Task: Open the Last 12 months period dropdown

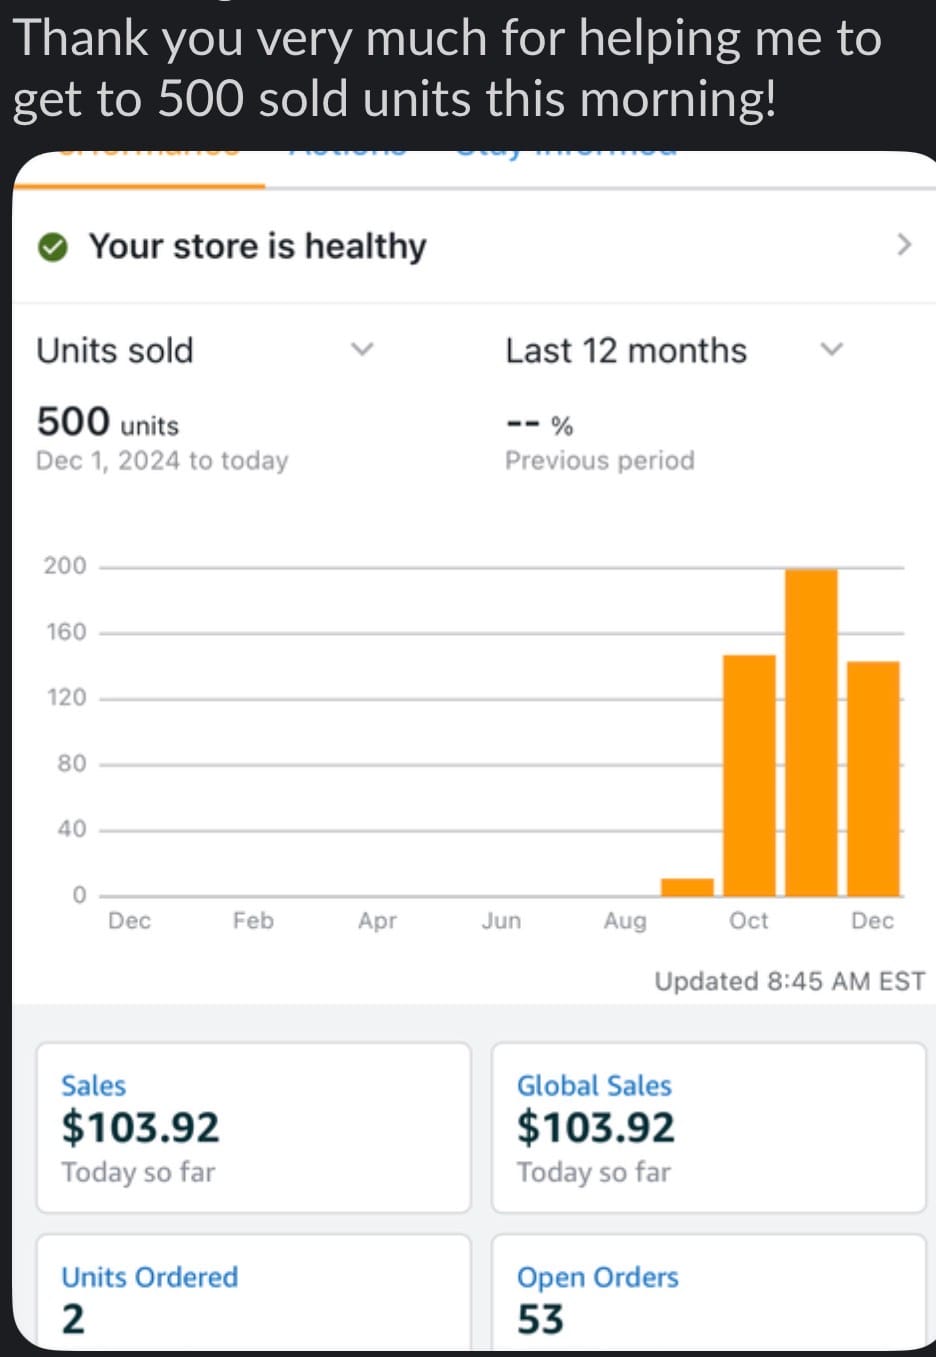Action: (x=831, y=350)
